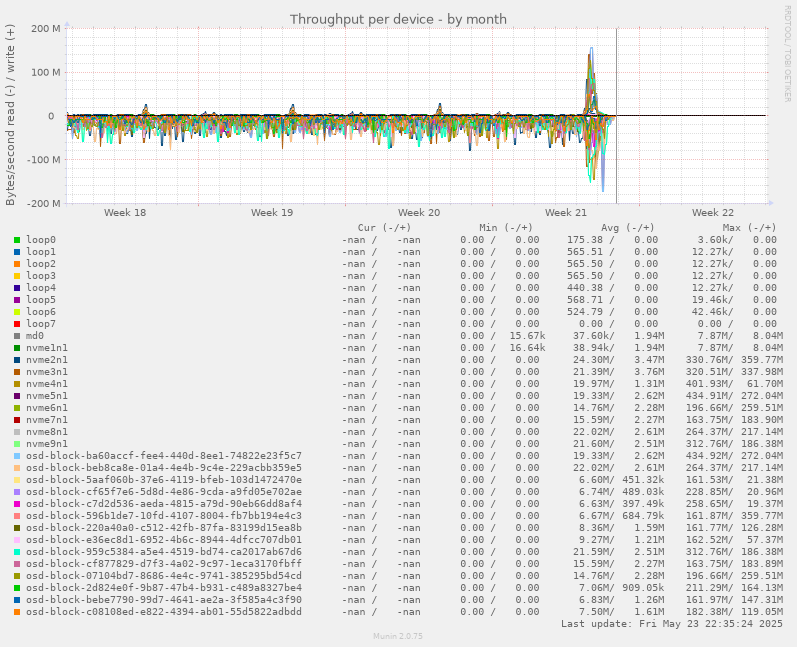Select the loop1 legend label
The width and height of the screenshot is (797, 647).
point(41,252)
